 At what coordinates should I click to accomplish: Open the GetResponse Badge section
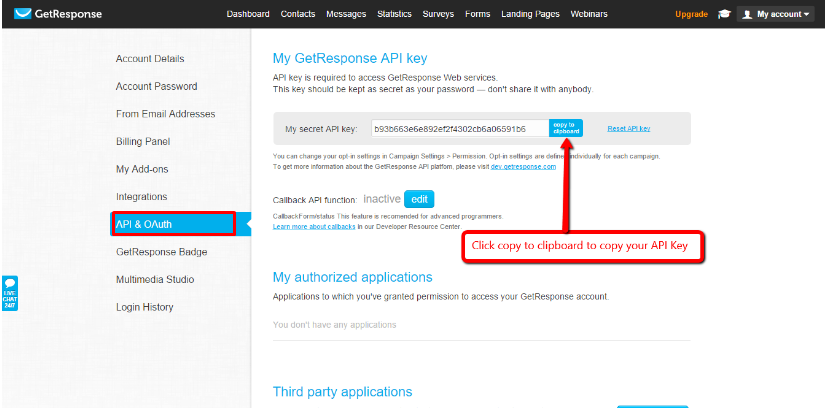[161, 252]
